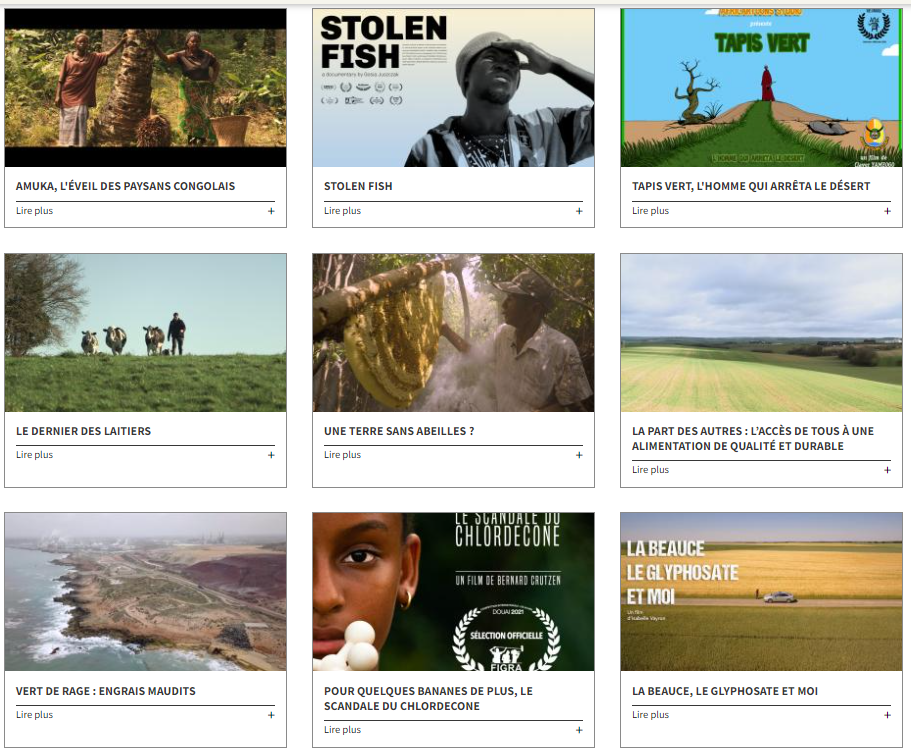Expand the Chlordecone card plus icon
911x754 pixels.
(579, 730)
